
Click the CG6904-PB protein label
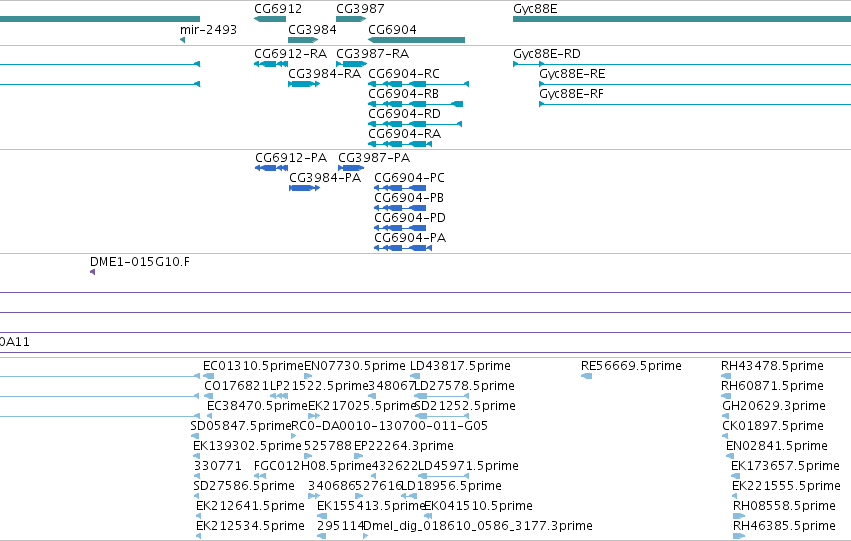(409, 198)
